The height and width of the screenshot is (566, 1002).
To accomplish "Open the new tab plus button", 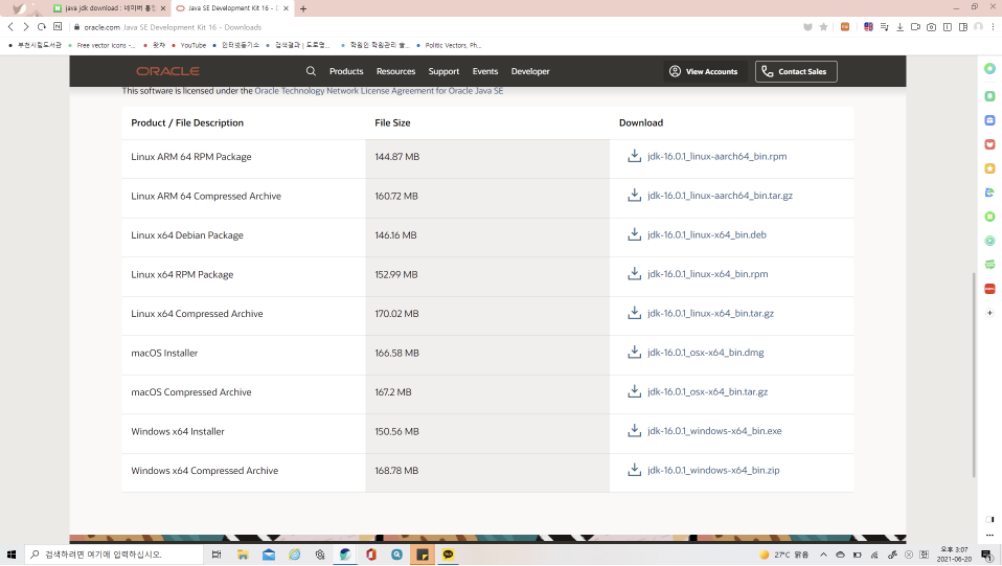I will tap(304, 8).
